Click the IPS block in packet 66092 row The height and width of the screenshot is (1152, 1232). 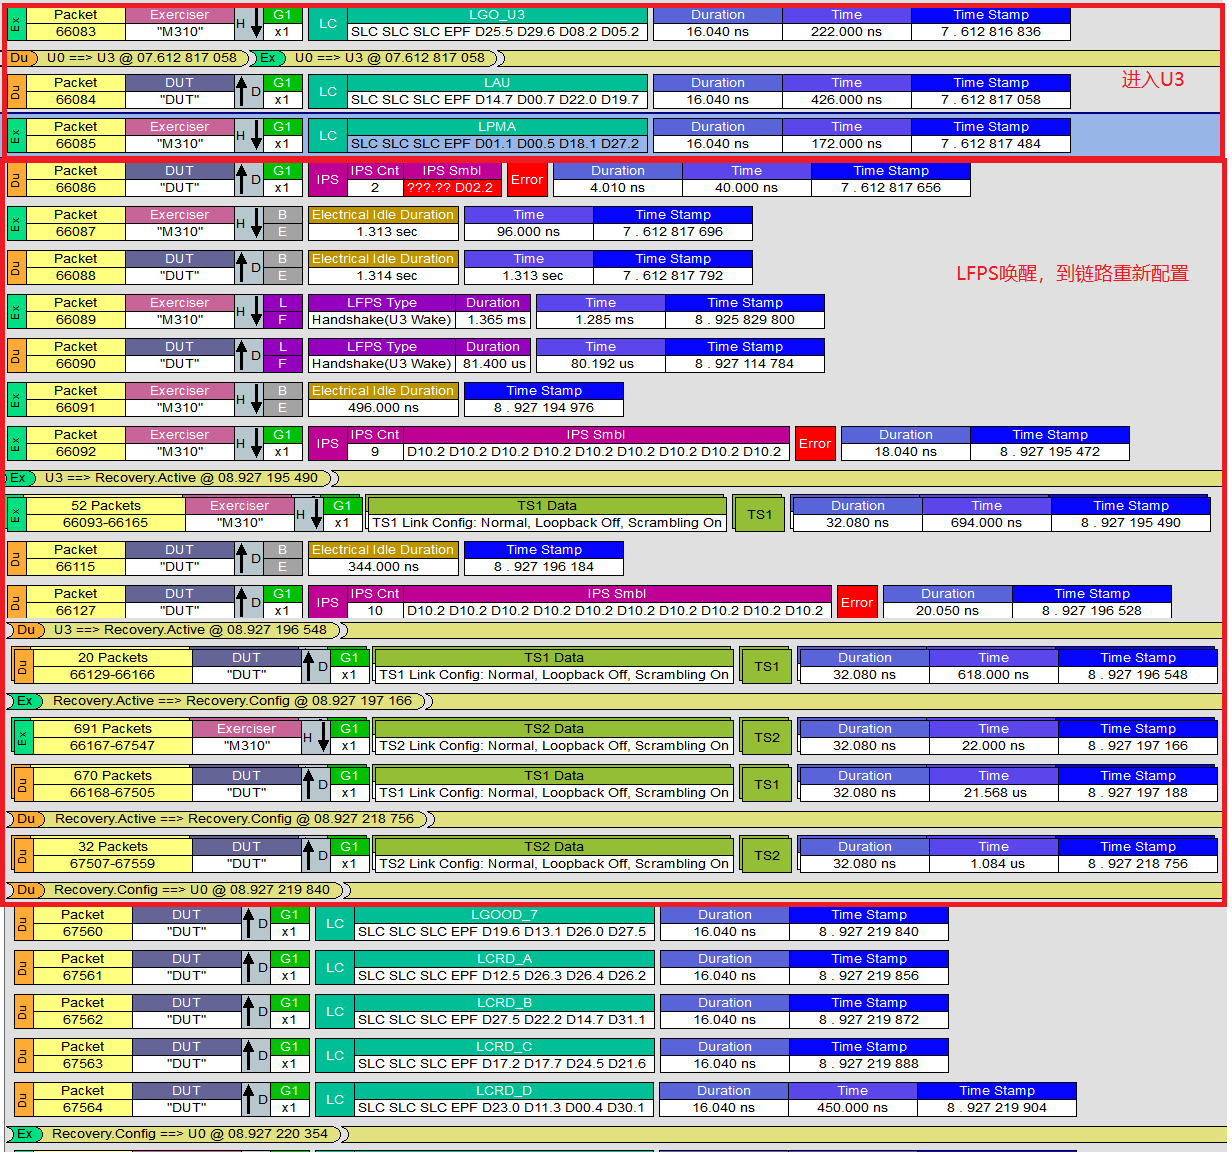point(327,444)
